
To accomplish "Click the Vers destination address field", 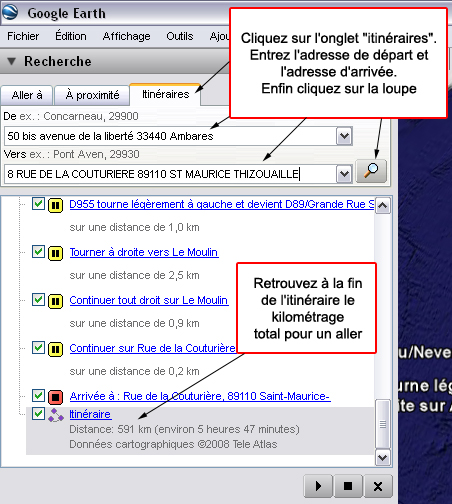I will [170, 174].
